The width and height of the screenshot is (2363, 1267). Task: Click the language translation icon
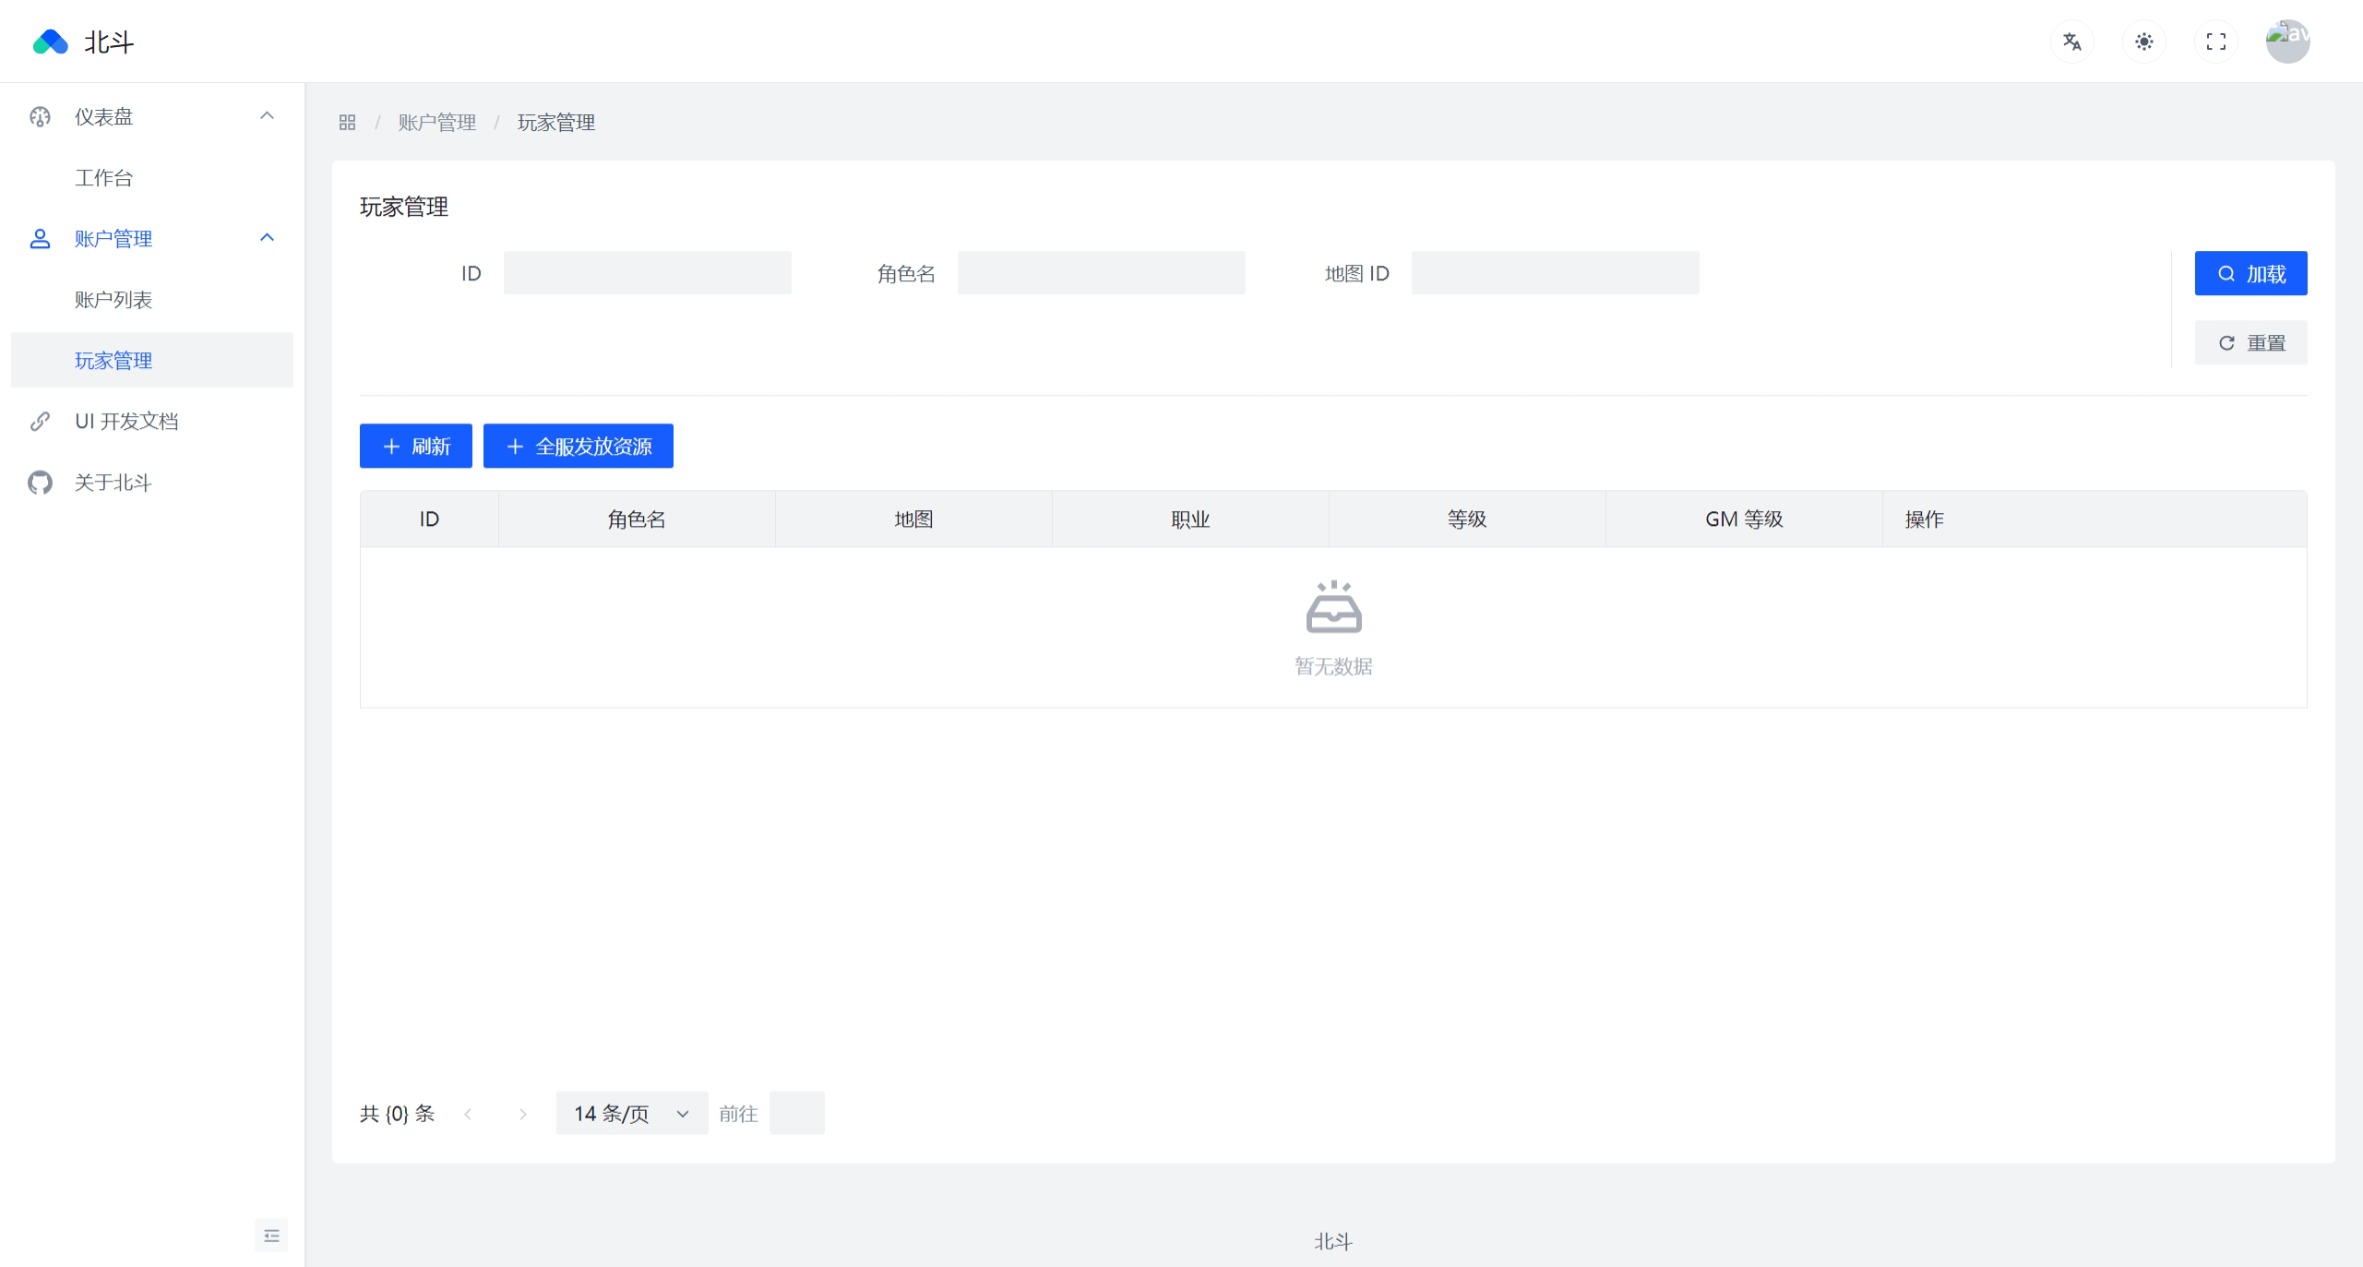click(2072, 42)
